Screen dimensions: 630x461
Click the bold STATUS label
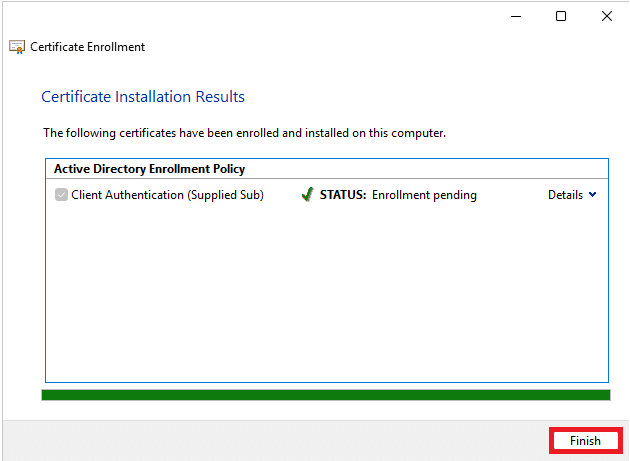343,195
